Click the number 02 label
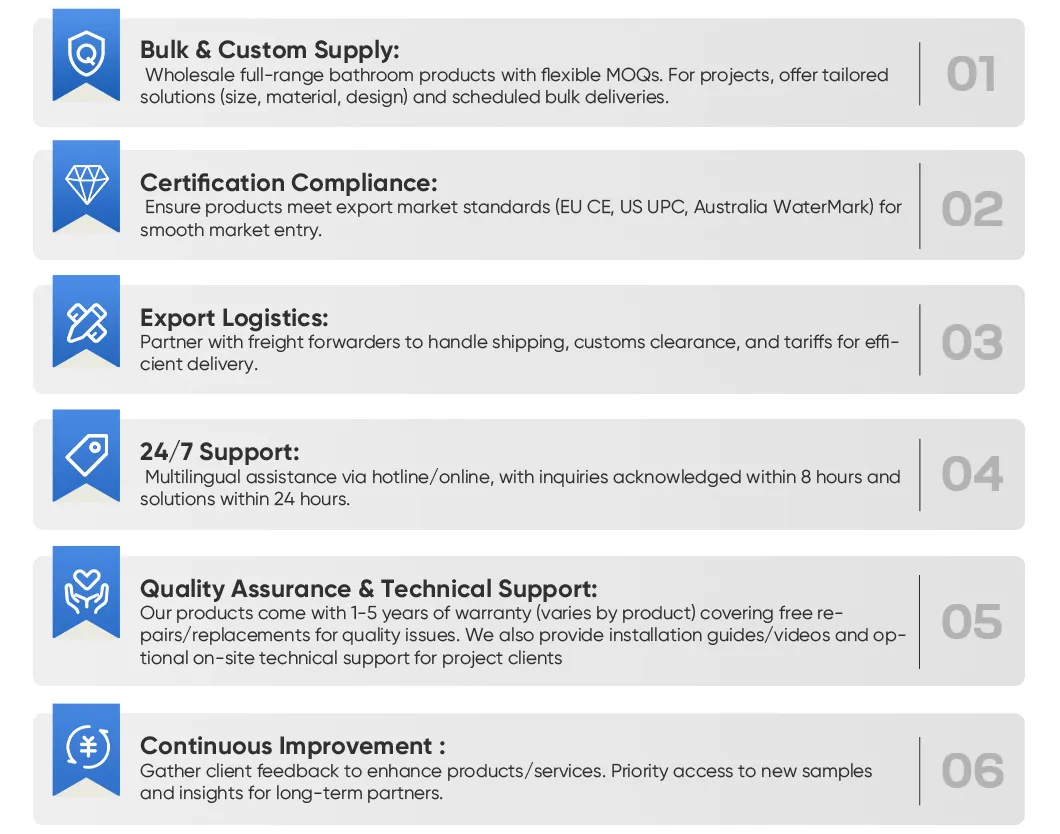The height and width of the screenshot is (834, 1060). point(971,209)
